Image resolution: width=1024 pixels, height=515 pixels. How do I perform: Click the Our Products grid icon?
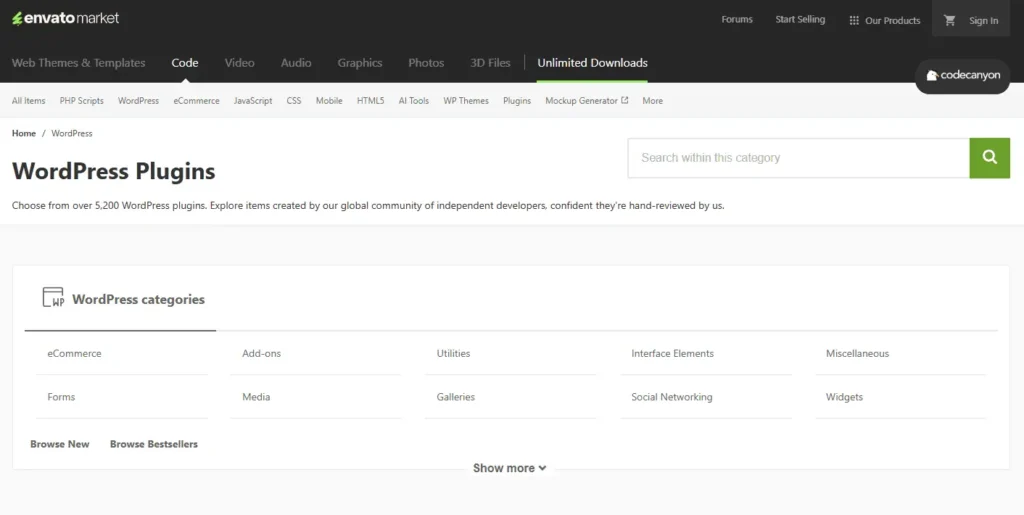click(854, 20)
